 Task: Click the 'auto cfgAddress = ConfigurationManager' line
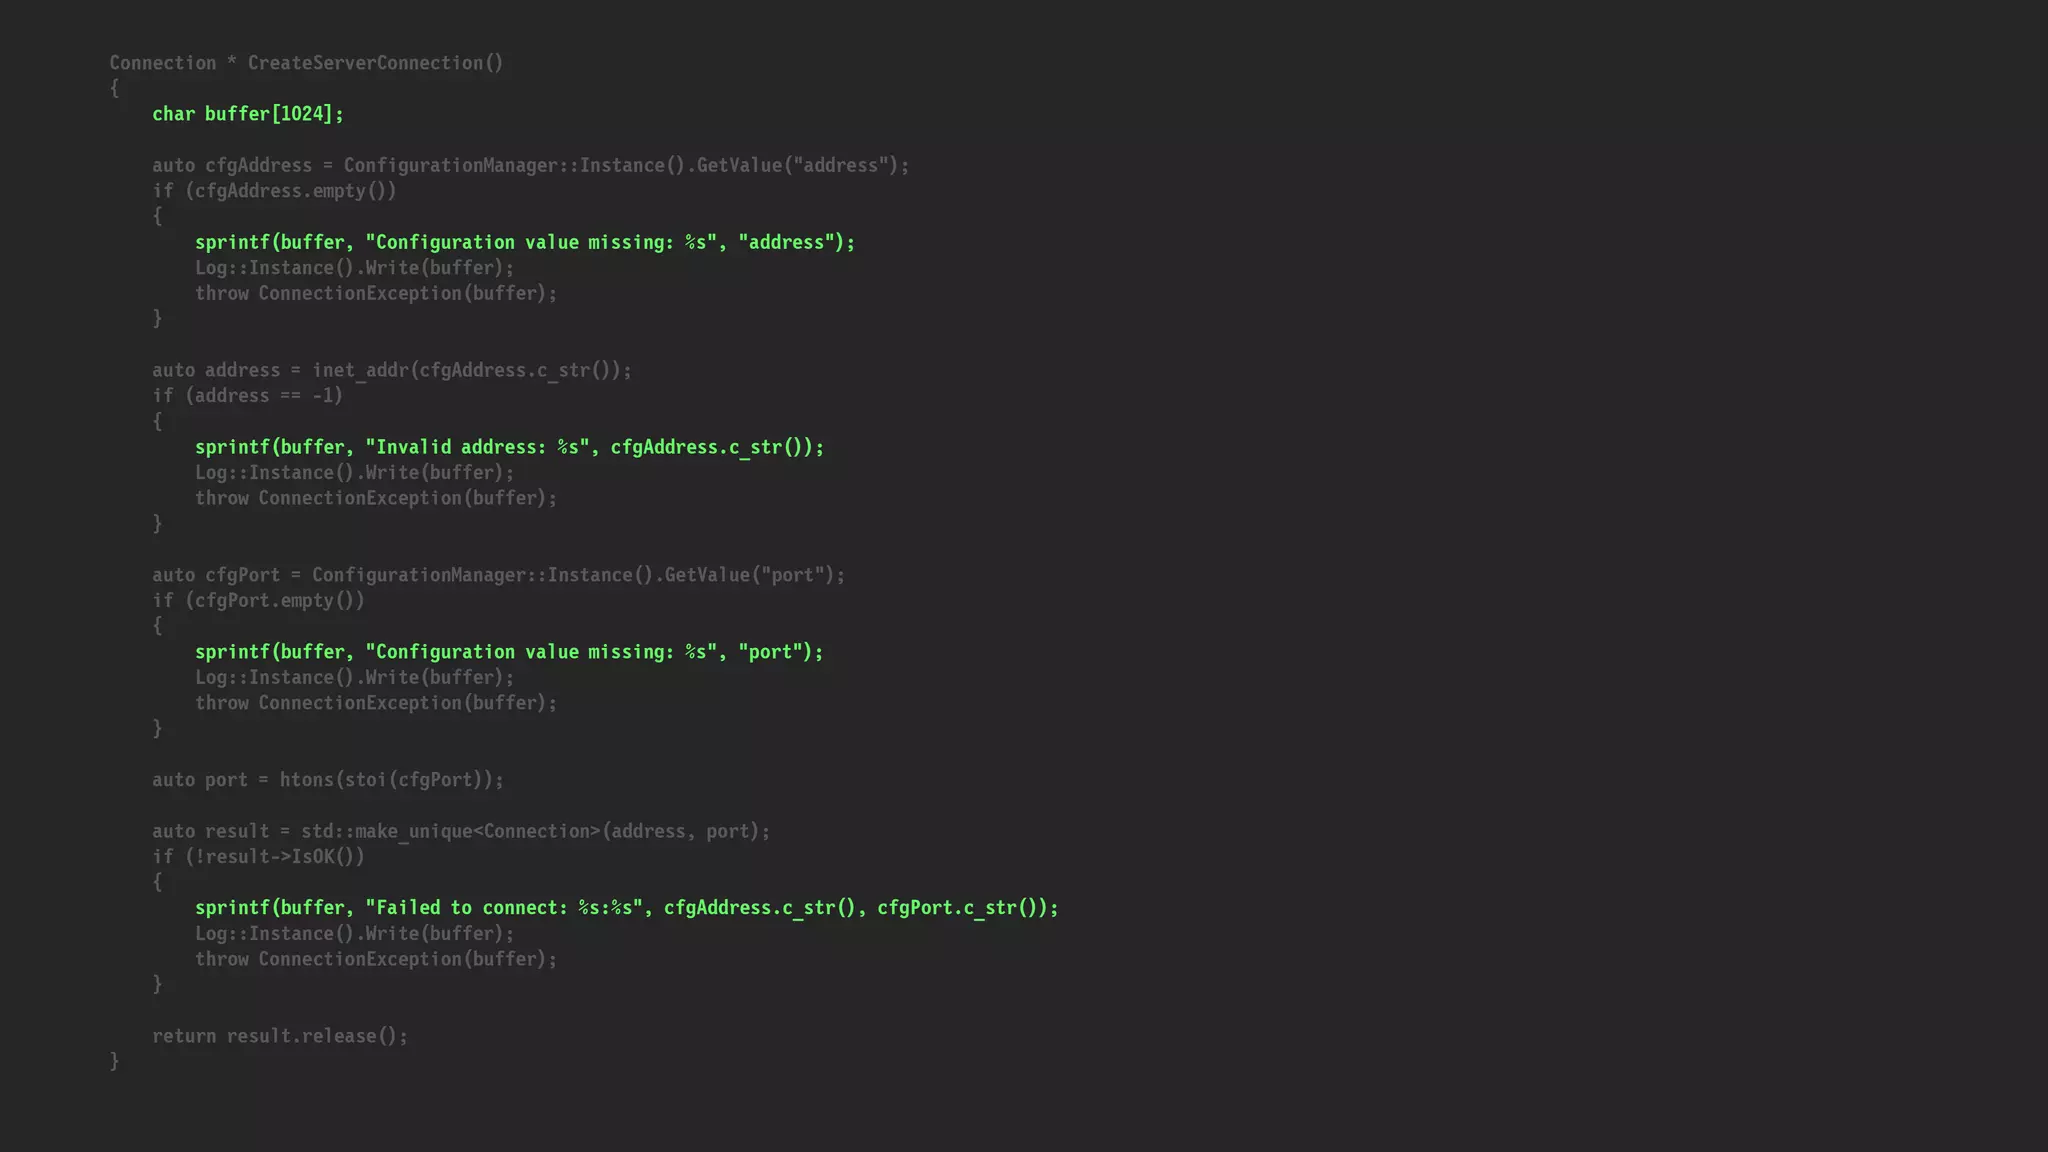[x=531, y=165]
